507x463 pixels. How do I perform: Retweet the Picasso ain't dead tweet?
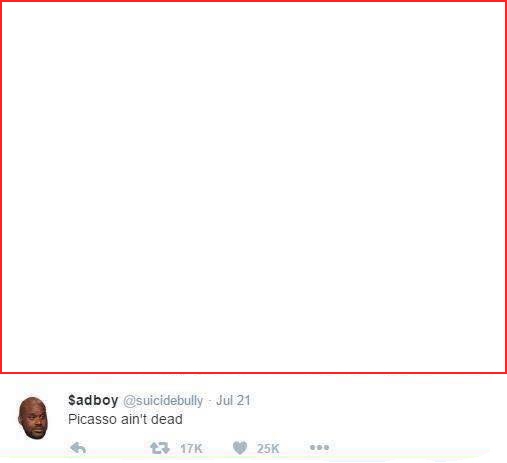160,448
